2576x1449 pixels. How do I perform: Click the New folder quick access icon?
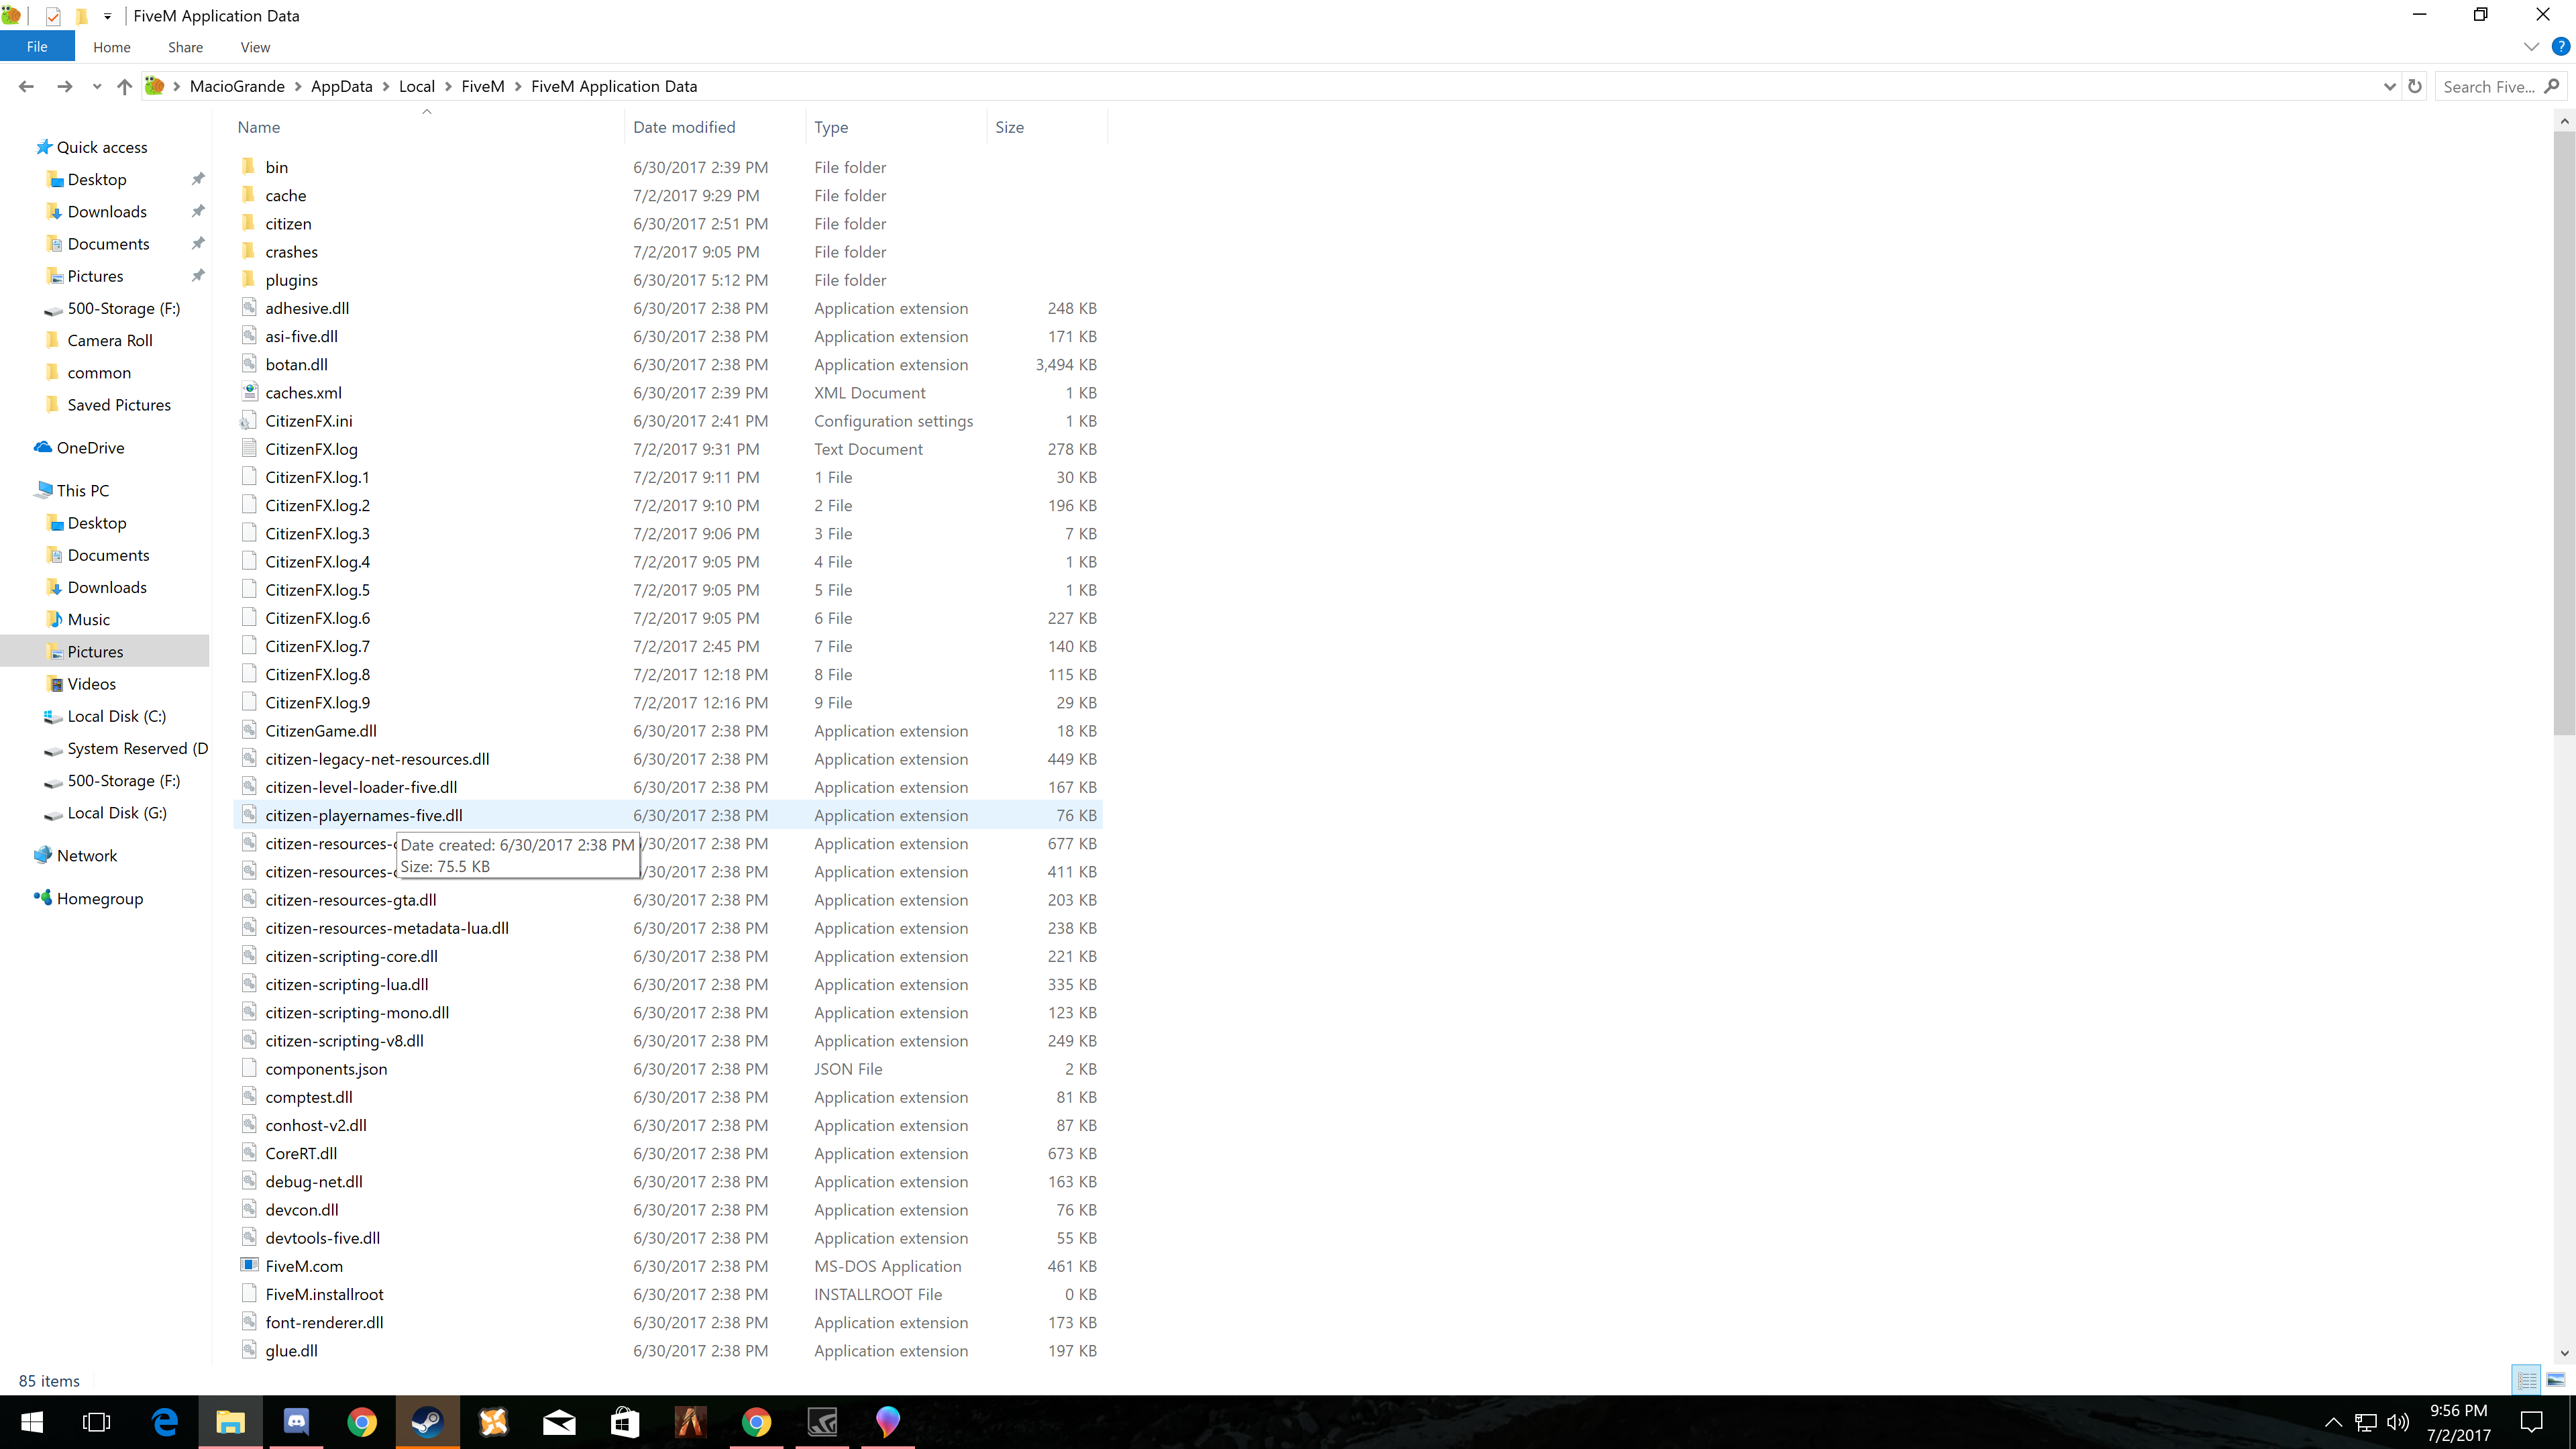(x=81, y=16)
